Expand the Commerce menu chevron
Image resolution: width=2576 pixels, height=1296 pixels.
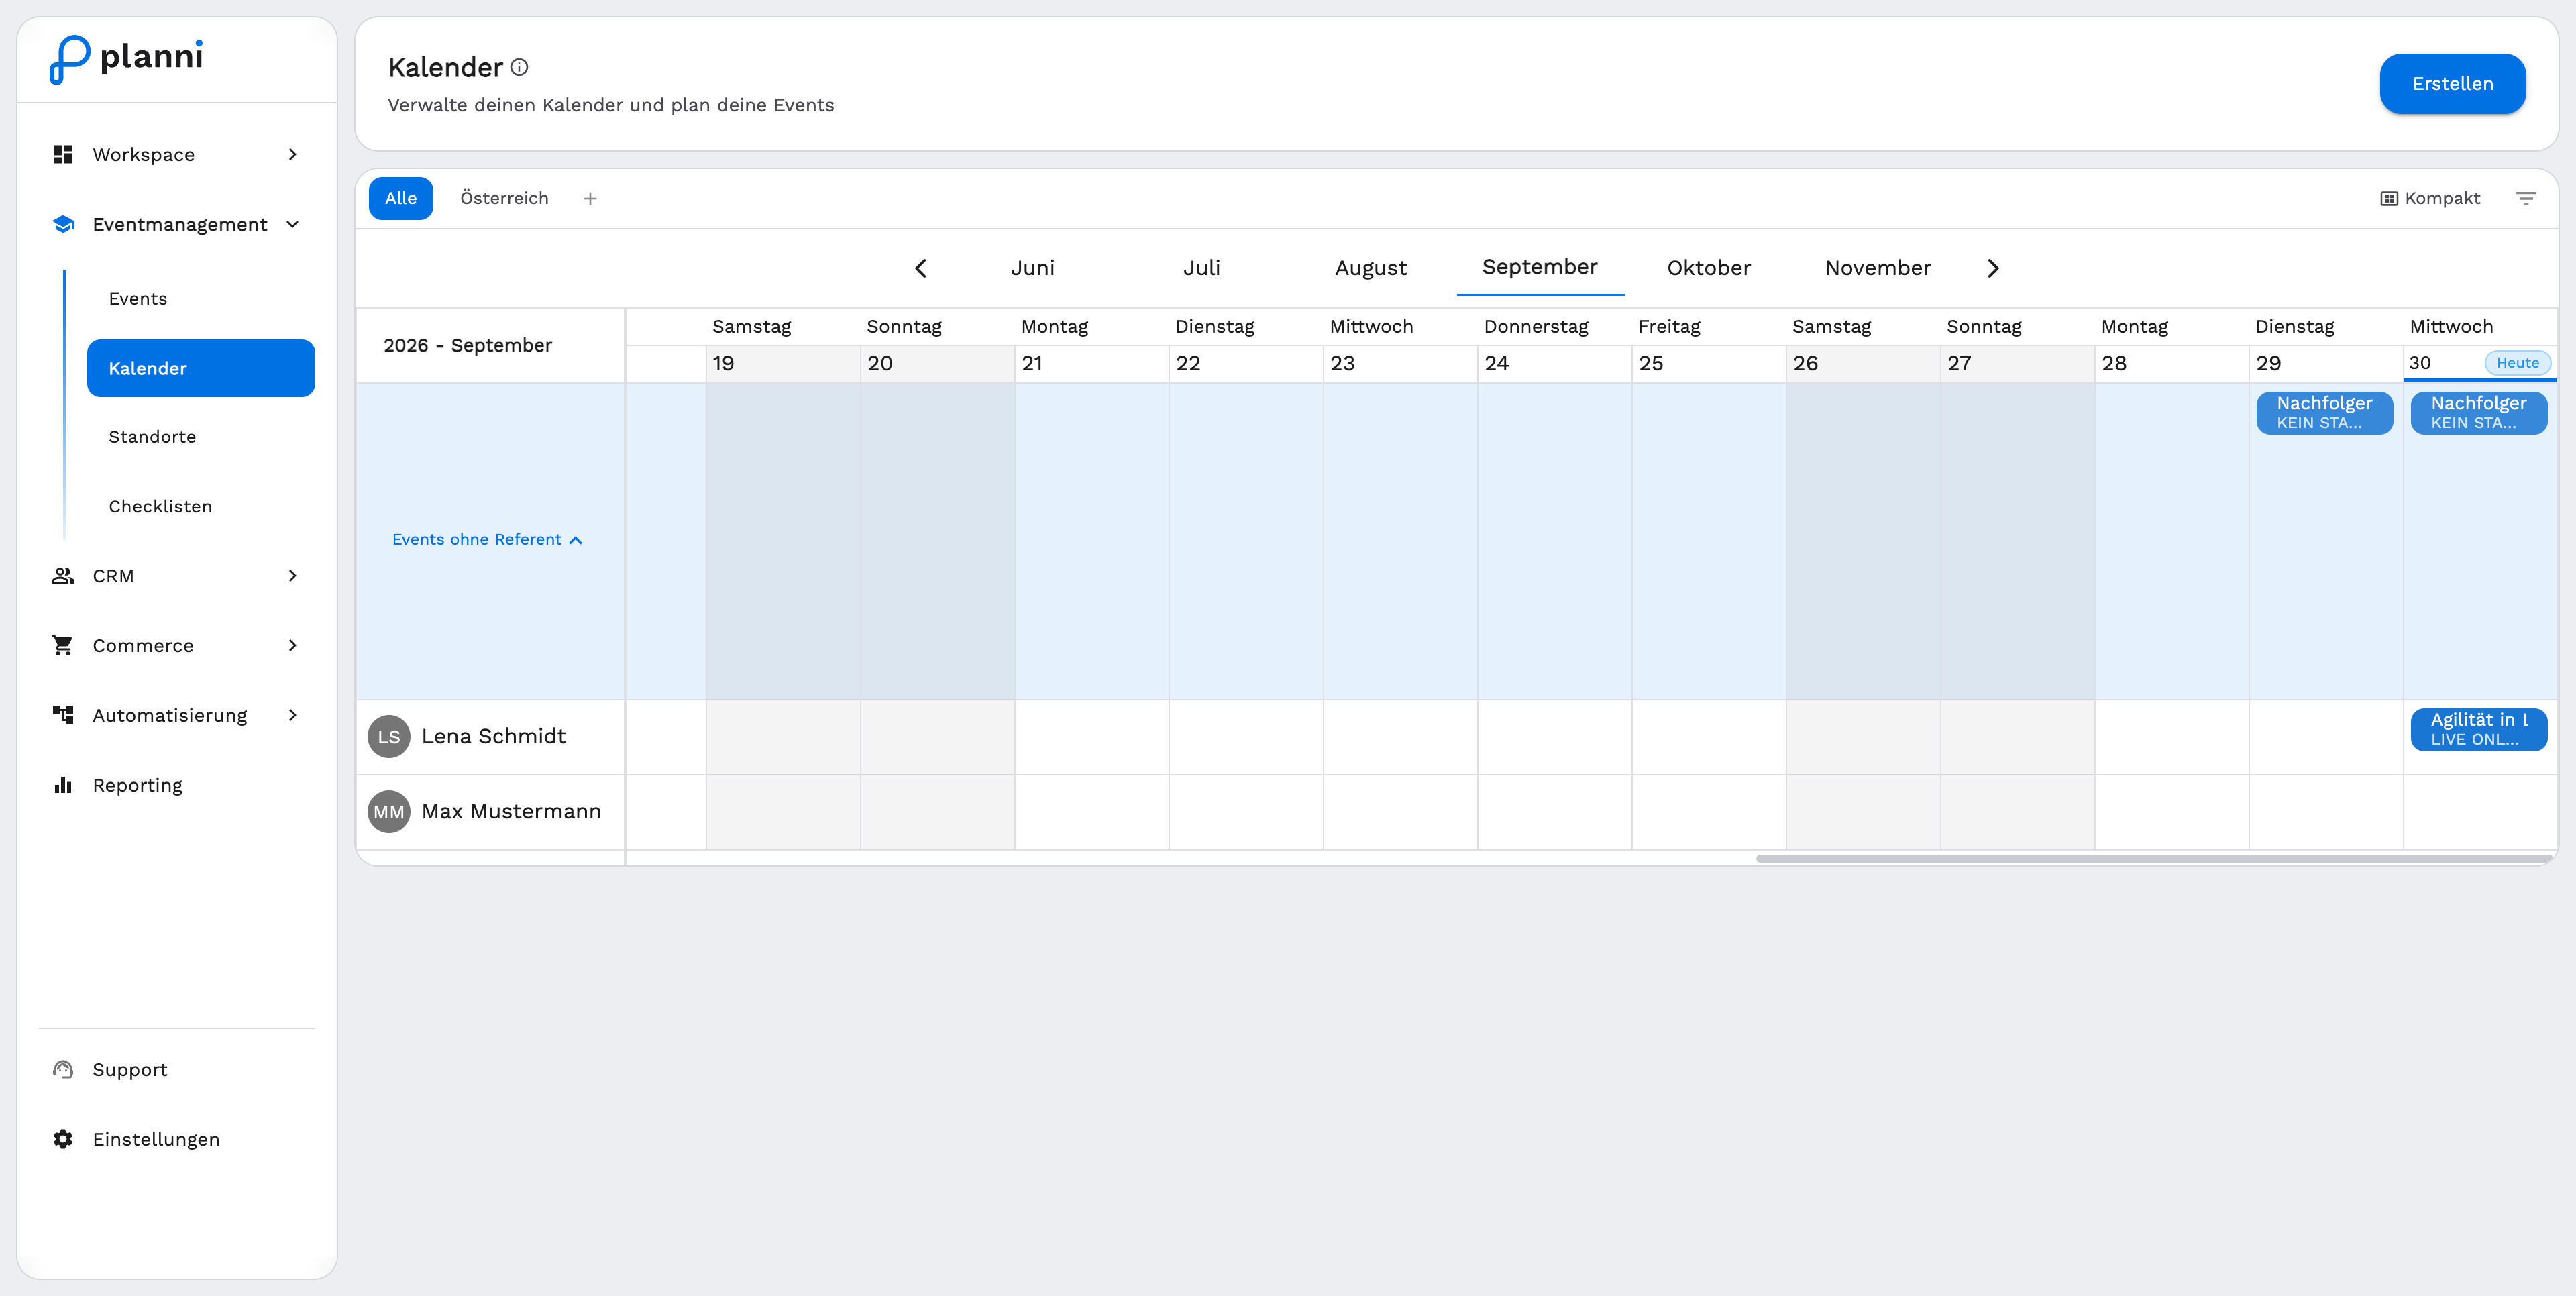point(293,645)
